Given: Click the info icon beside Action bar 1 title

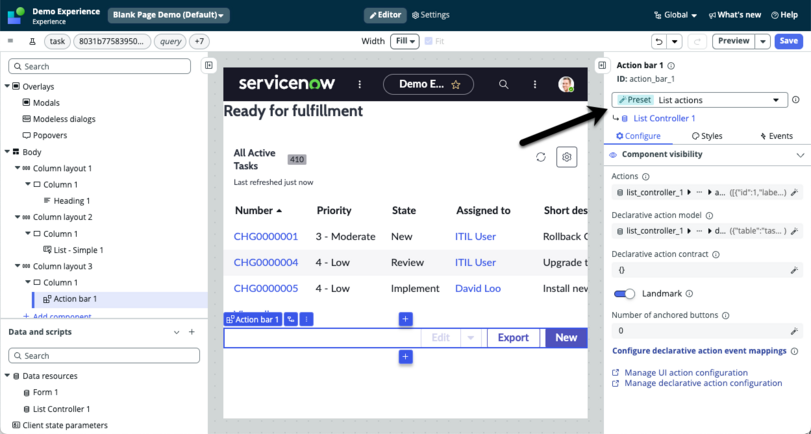Looking at the screenshot, I should 671,66.
